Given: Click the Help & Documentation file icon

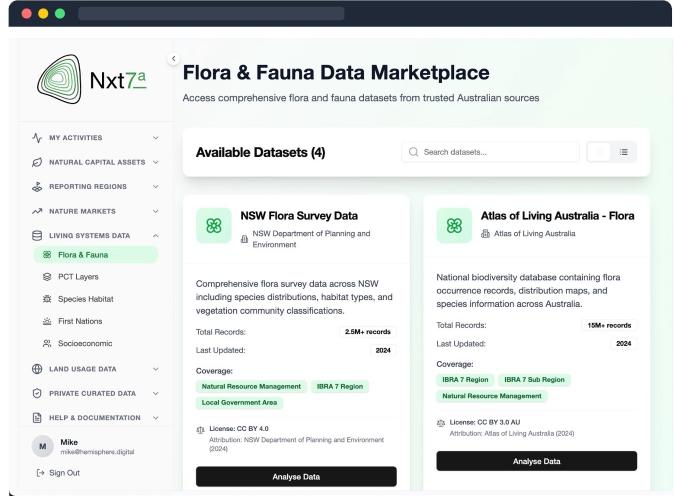Looking at the screenshot, I should tap(37, 417).
